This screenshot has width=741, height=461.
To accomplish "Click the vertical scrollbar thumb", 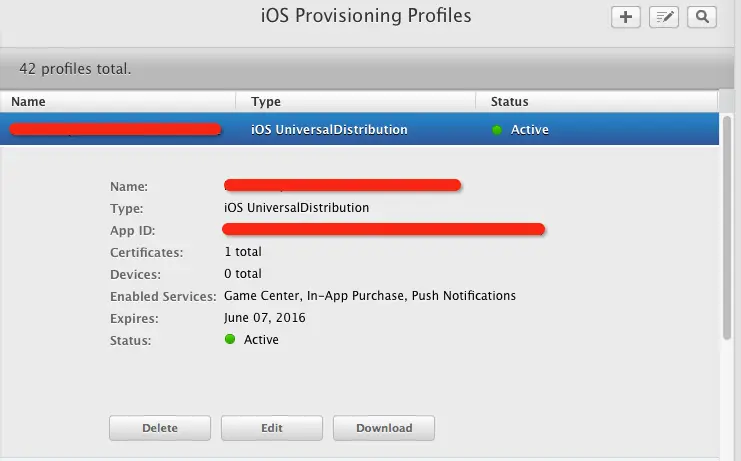I will 727,228.
